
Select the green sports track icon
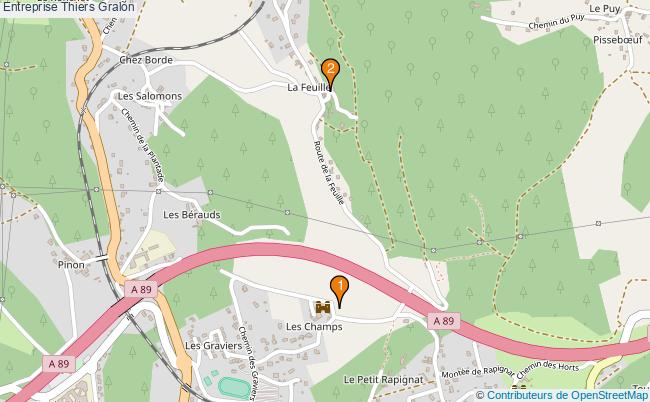[x=234, y=388]
